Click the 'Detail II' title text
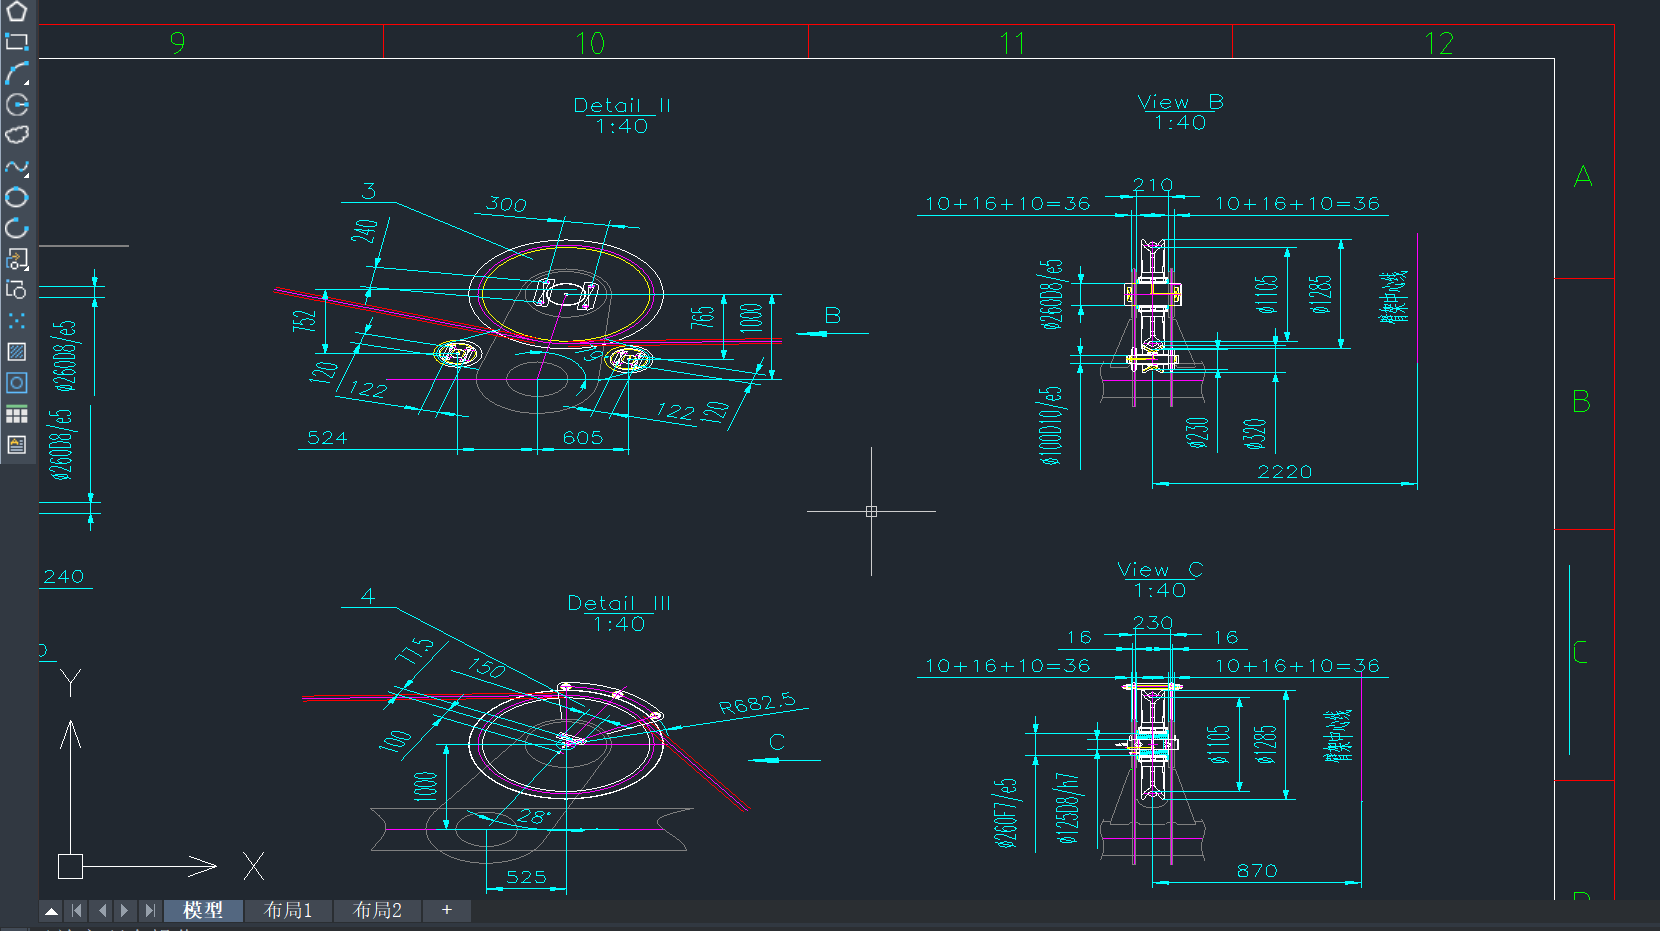1660x931 pixels. pos(622,105)
